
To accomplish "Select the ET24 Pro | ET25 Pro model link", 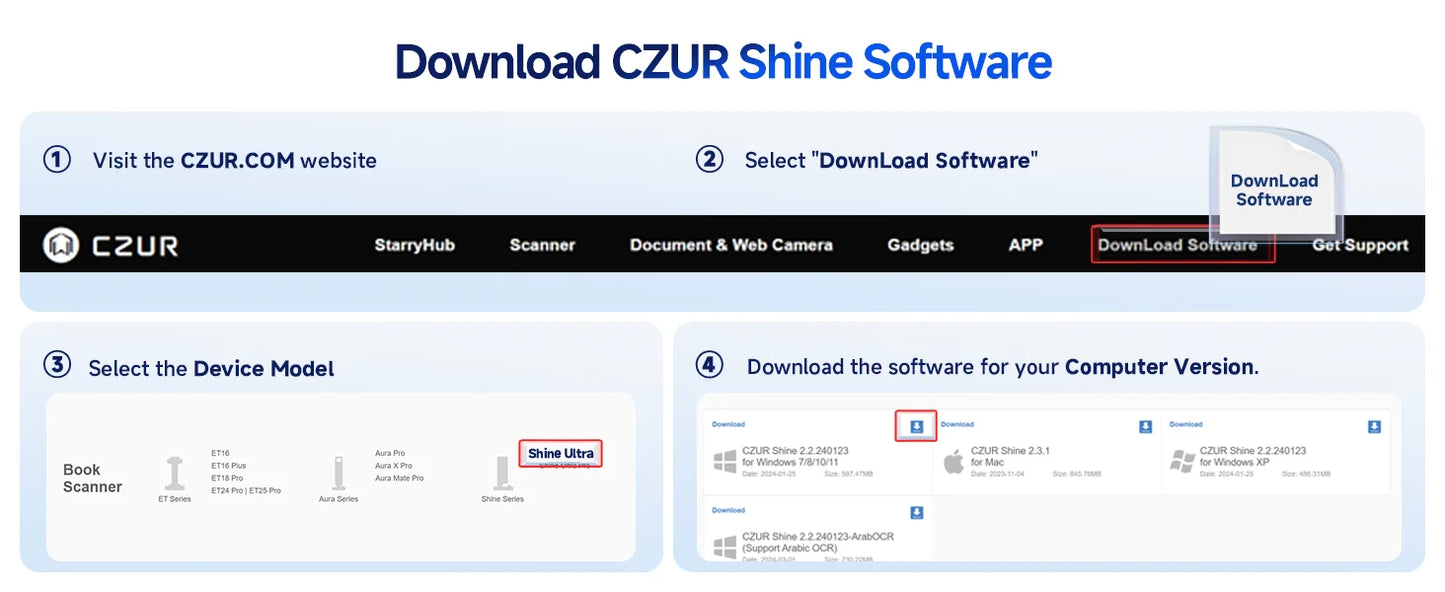I will click(244, 489).
